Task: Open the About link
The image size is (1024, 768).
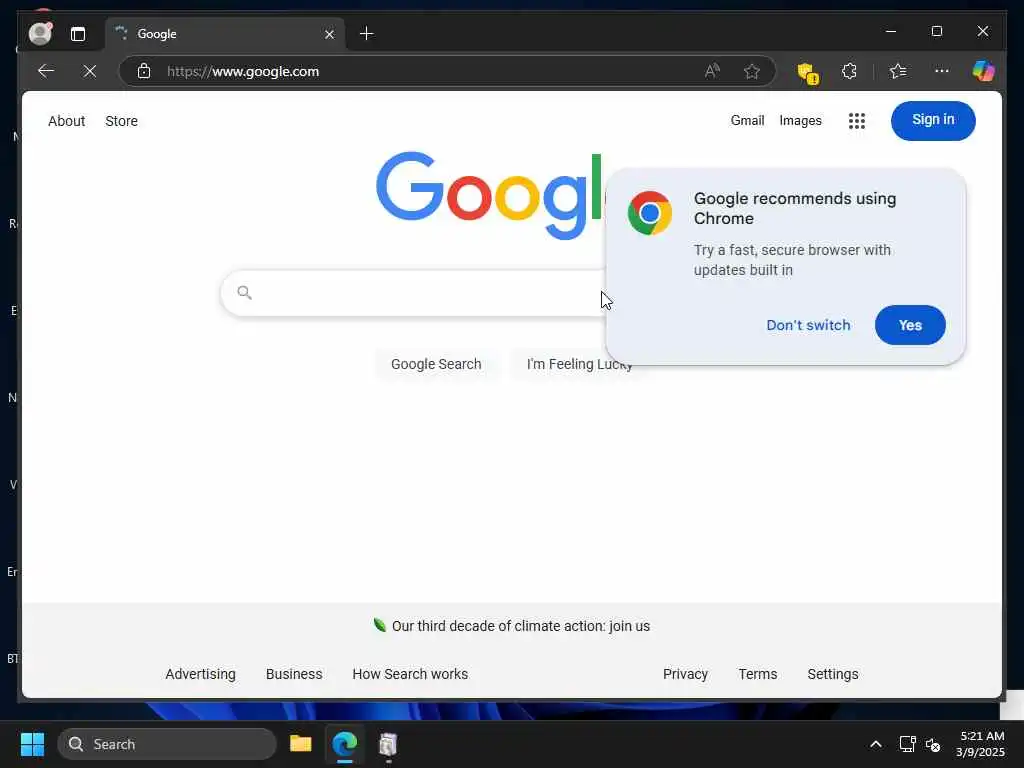Action: tap(67, 121)
